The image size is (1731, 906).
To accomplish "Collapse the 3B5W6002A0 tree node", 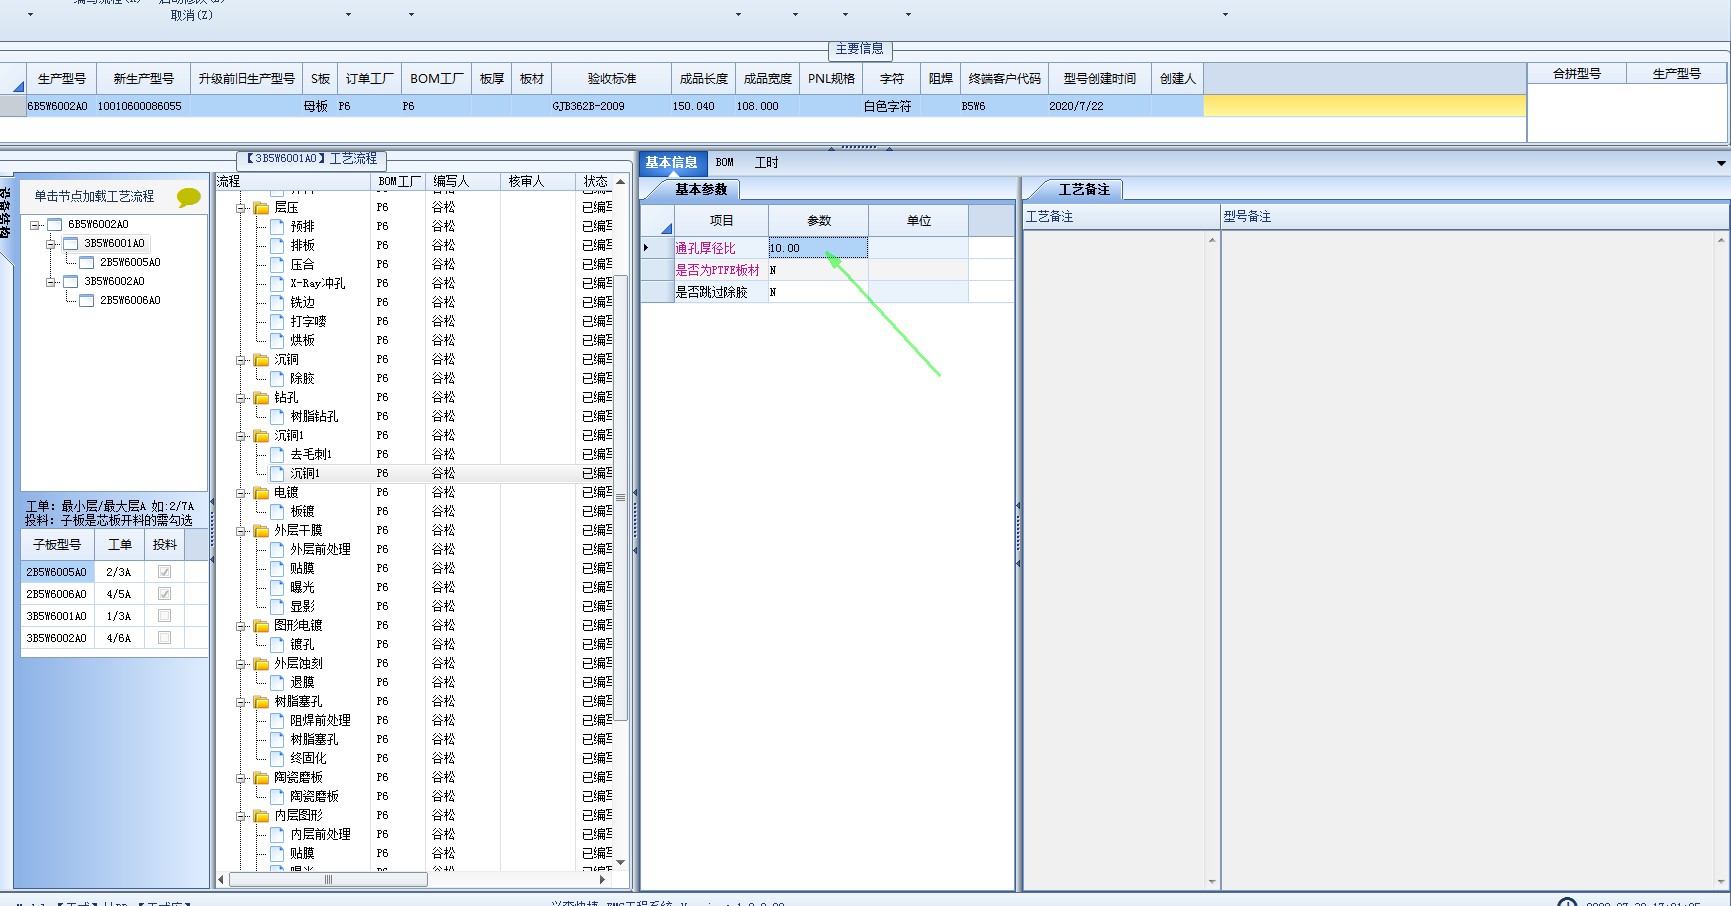I will click(51, 282).
